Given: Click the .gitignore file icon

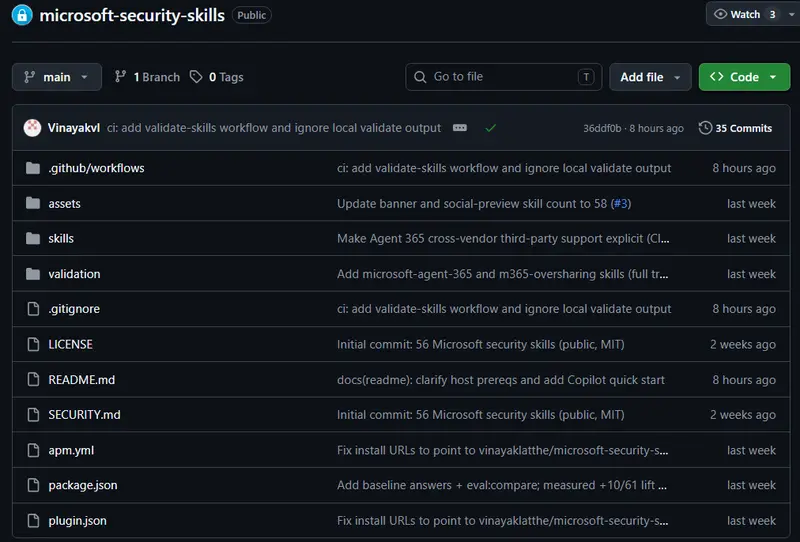Looking at the screenshot, I should [33, 309].
